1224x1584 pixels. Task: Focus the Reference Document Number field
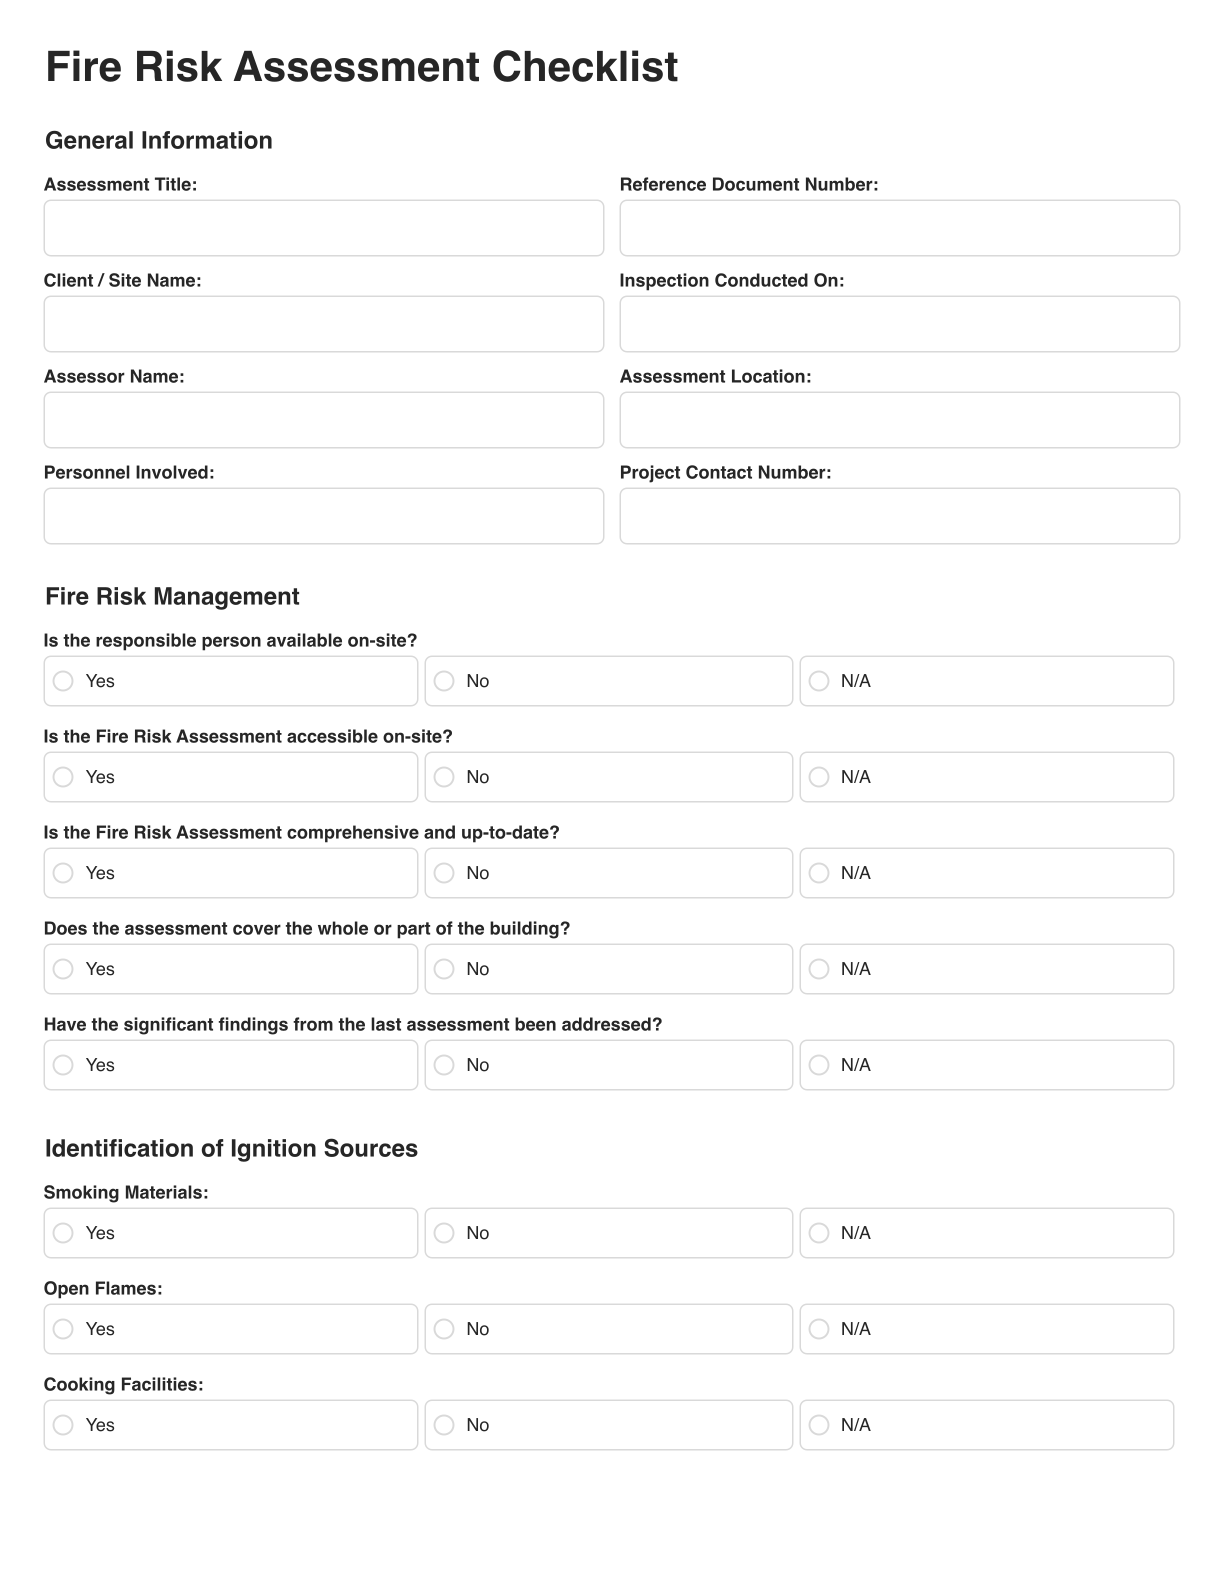pos(899,228)
